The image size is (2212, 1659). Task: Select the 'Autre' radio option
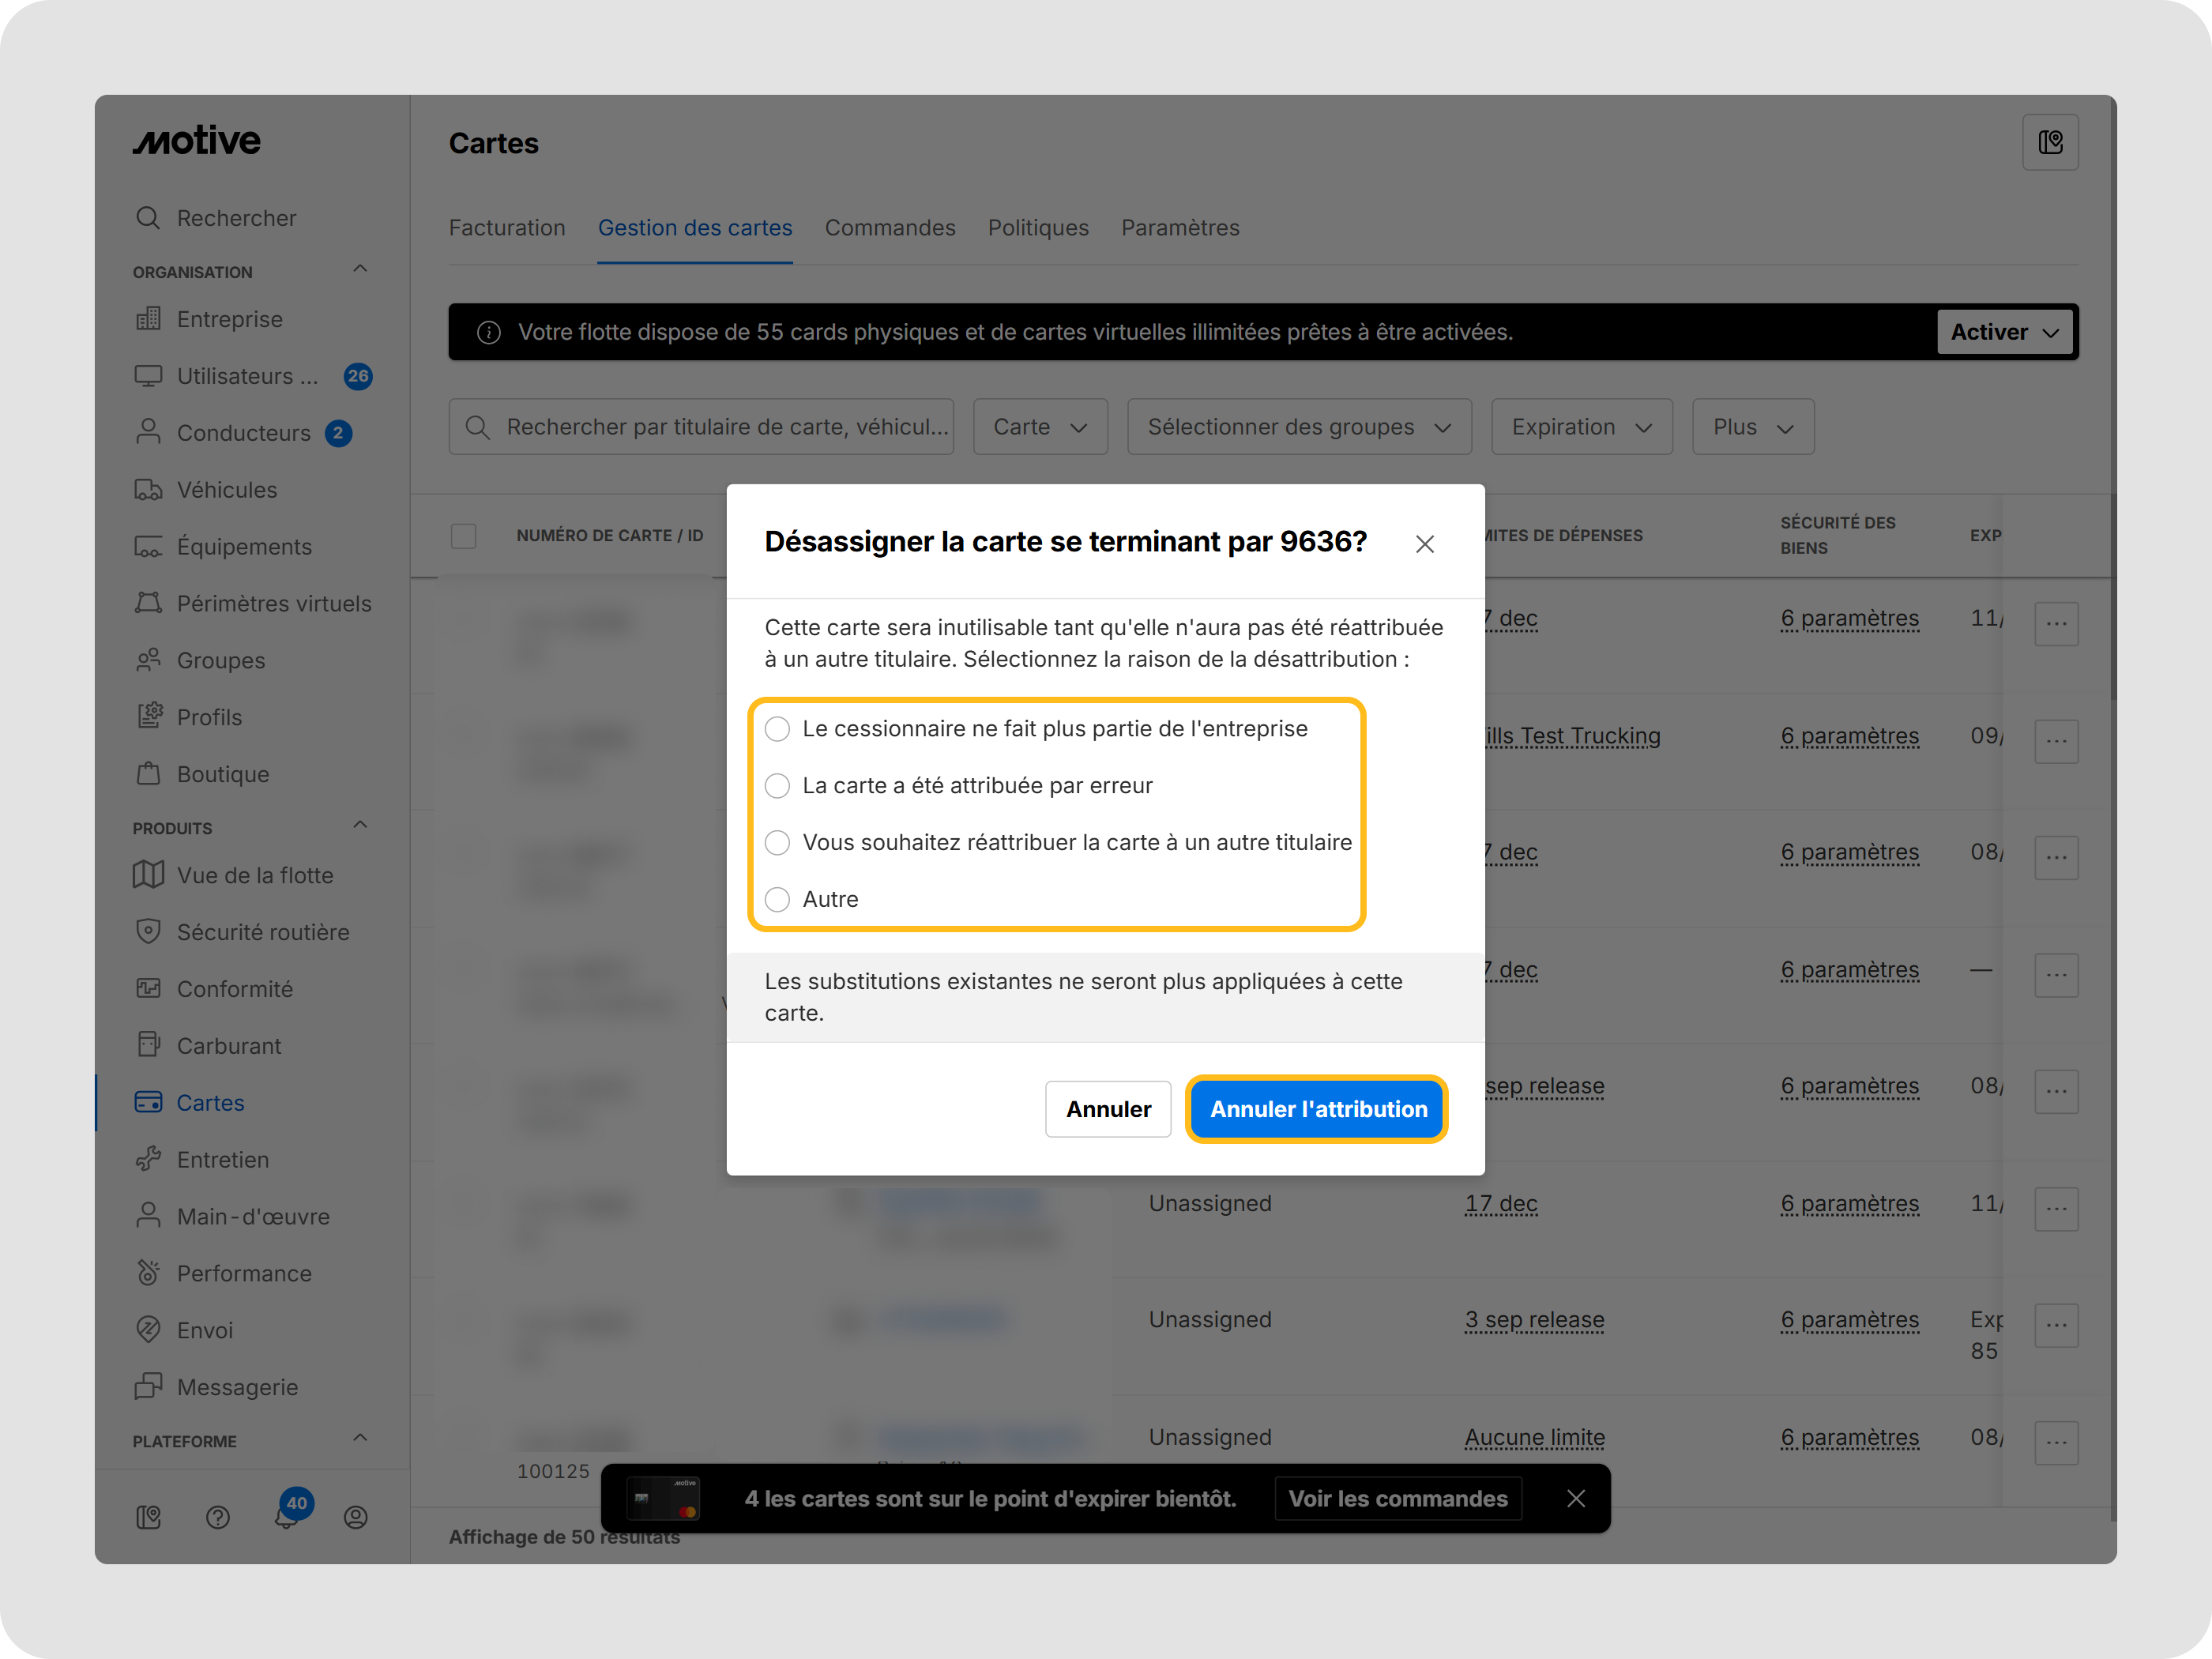777,900
